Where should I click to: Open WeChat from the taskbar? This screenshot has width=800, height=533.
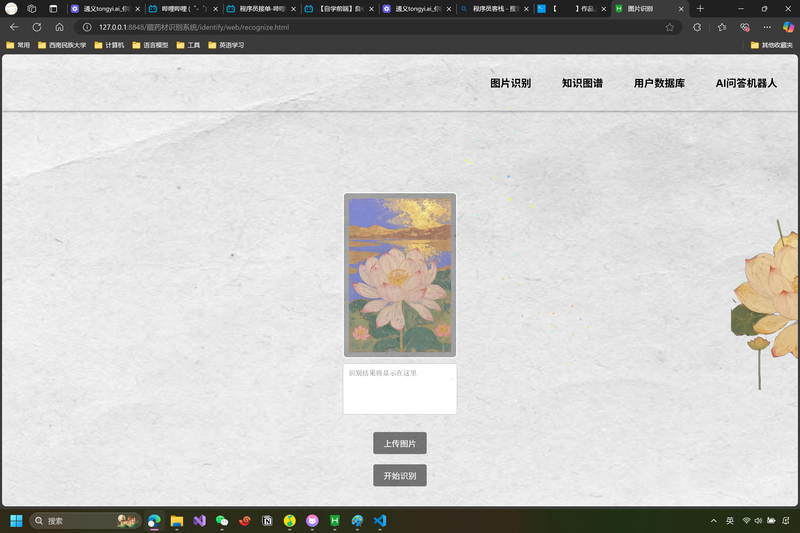222,521
